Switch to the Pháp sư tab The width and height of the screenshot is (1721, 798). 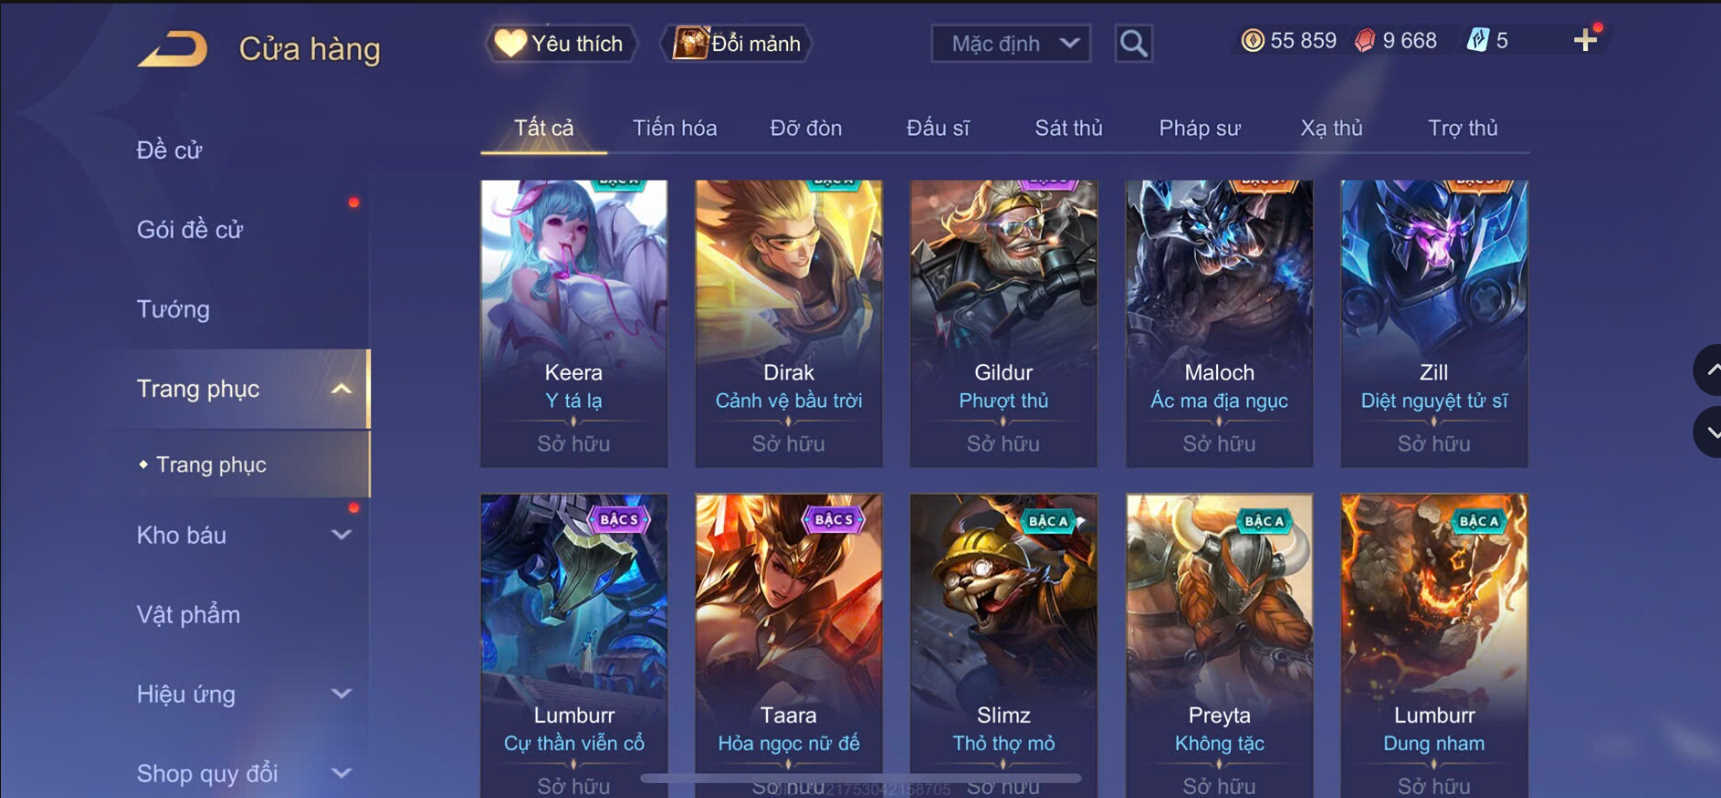click(1199, 128)
